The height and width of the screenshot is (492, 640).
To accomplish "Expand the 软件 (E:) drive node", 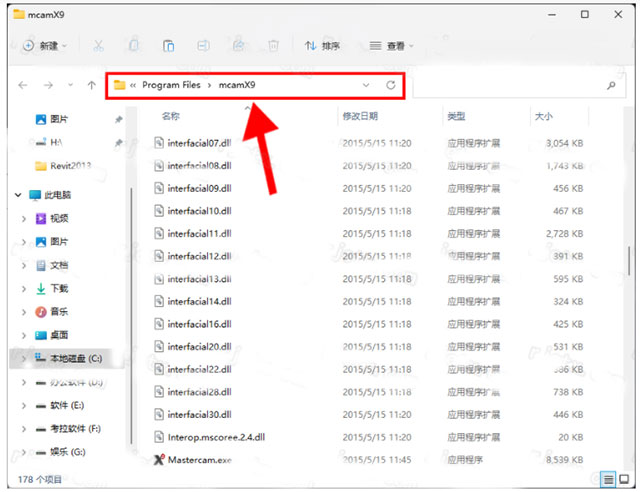I will (24, 405).
